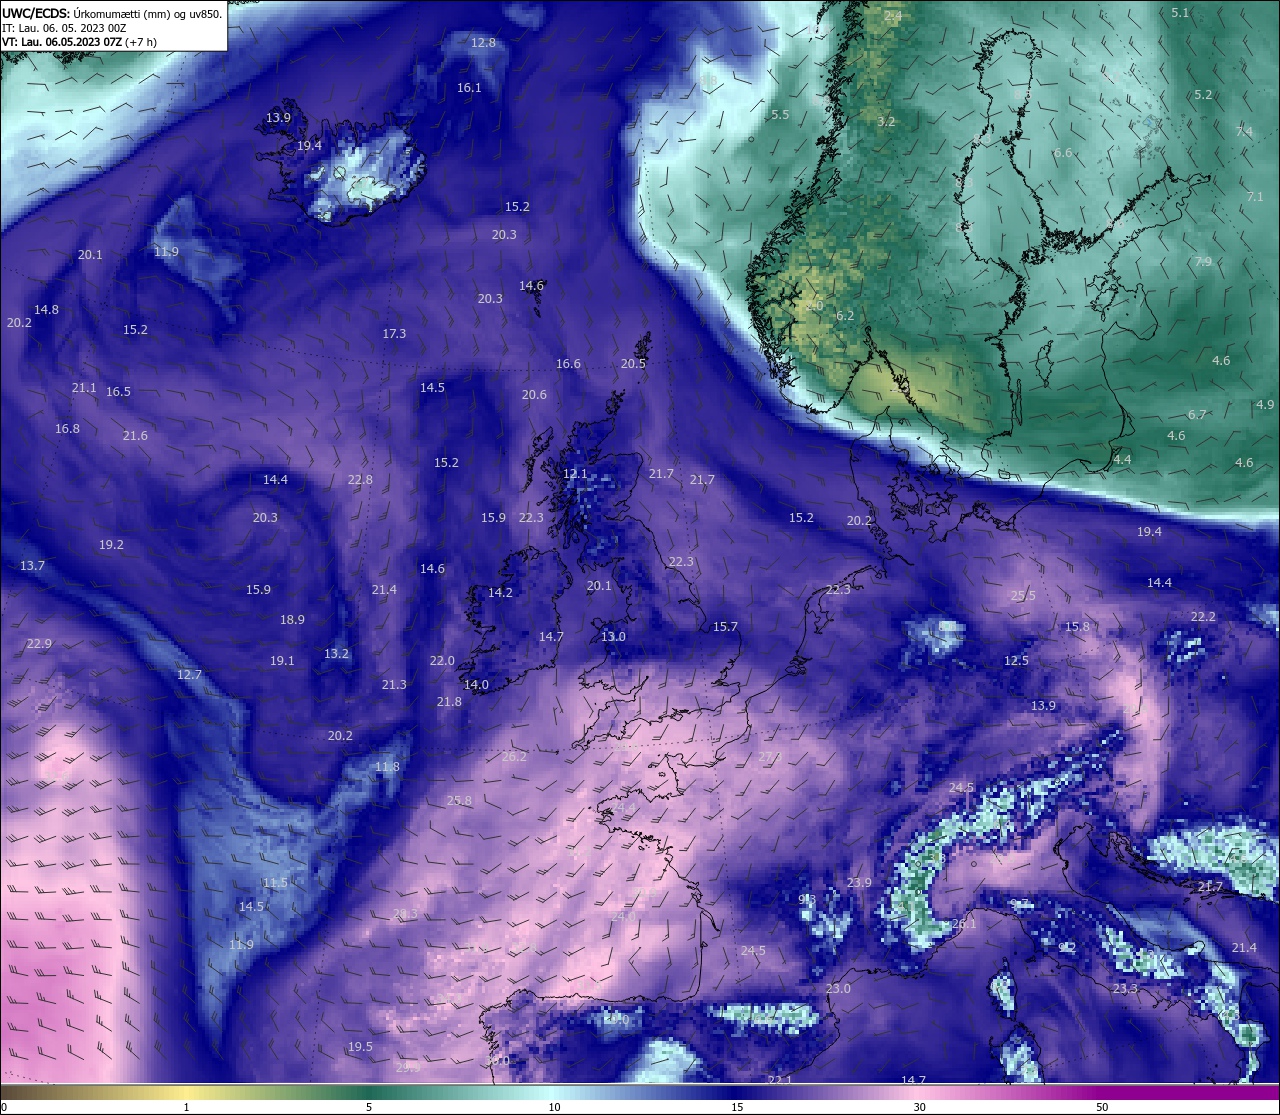Click the 21.8 value label
1280x1115 pixels.
pos(449,701)
